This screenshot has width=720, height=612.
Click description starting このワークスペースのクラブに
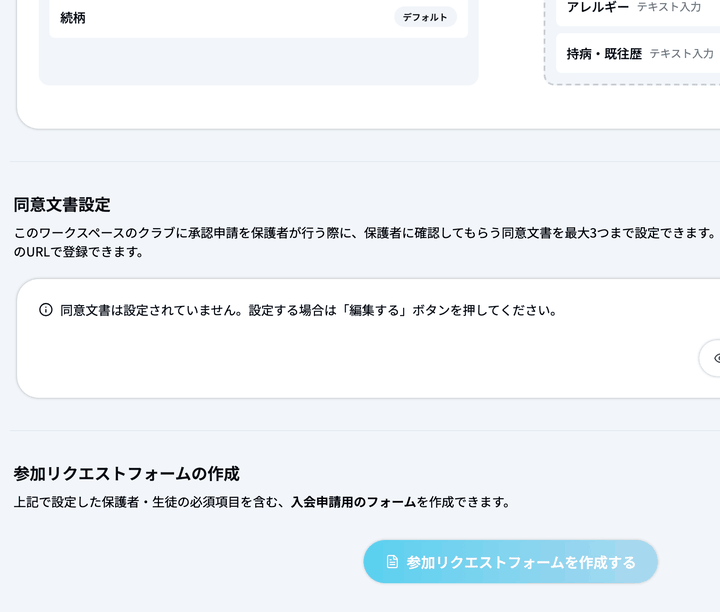(365, 233)
